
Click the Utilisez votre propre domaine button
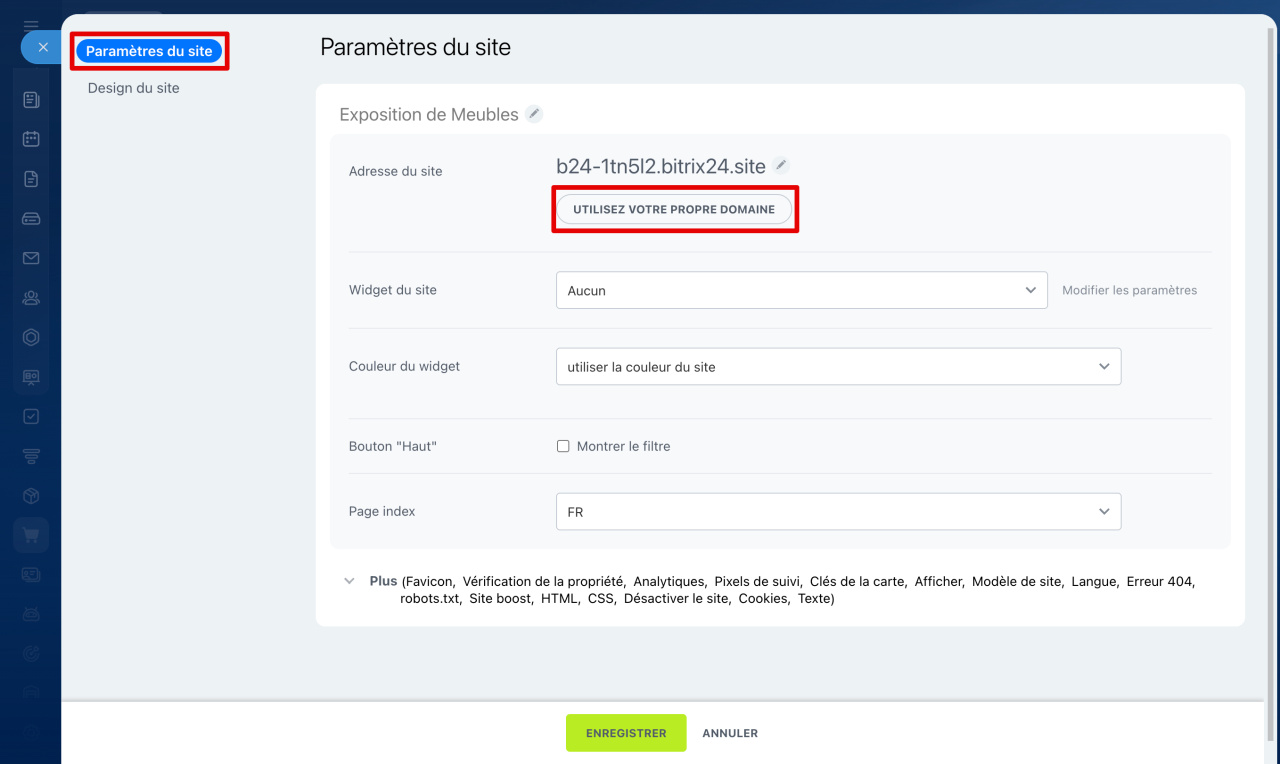(x=674, y=210)
